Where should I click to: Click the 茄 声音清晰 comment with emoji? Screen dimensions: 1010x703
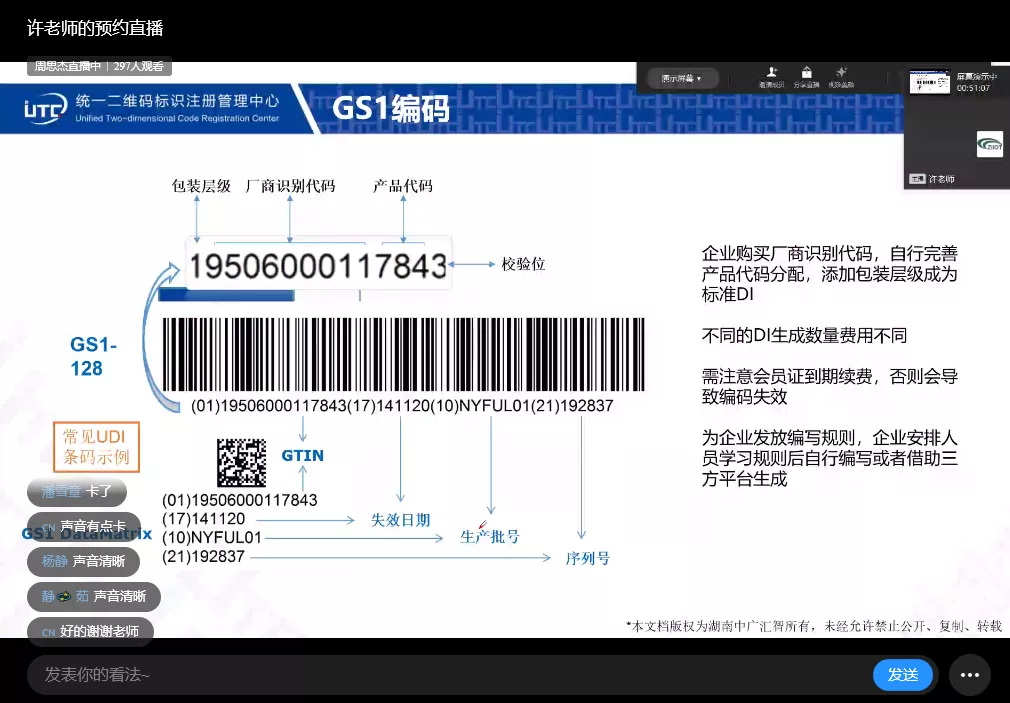click(x=93, y=596)
